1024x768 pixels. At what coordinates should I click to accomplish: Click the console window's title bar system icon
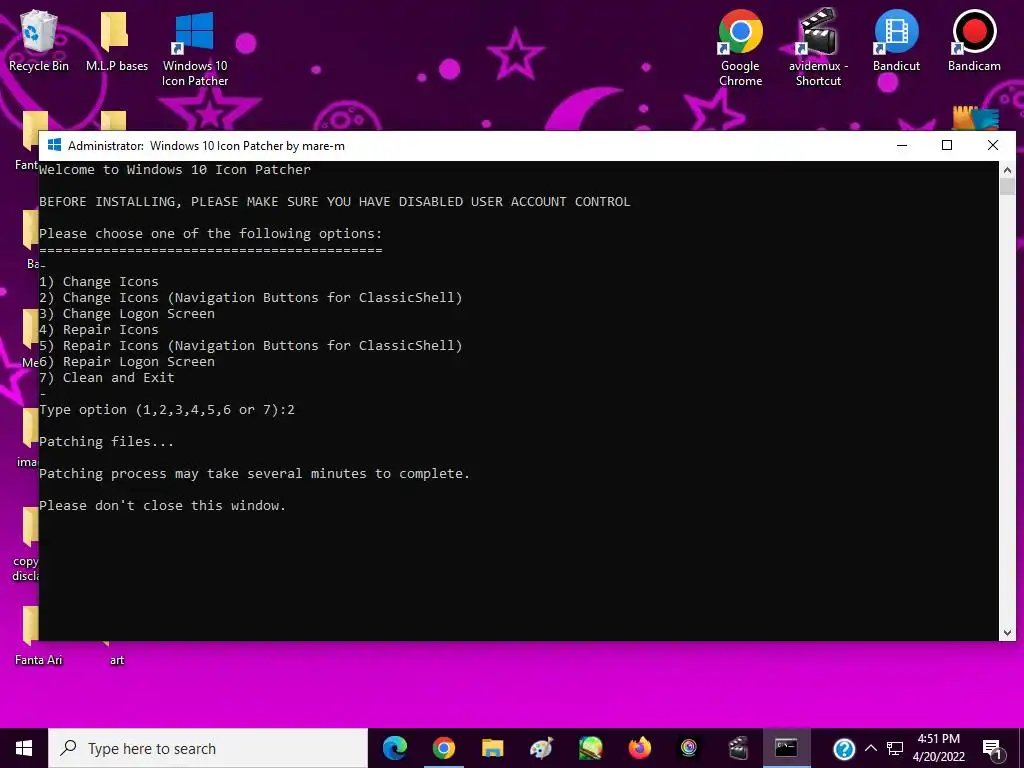coord(55,145)
